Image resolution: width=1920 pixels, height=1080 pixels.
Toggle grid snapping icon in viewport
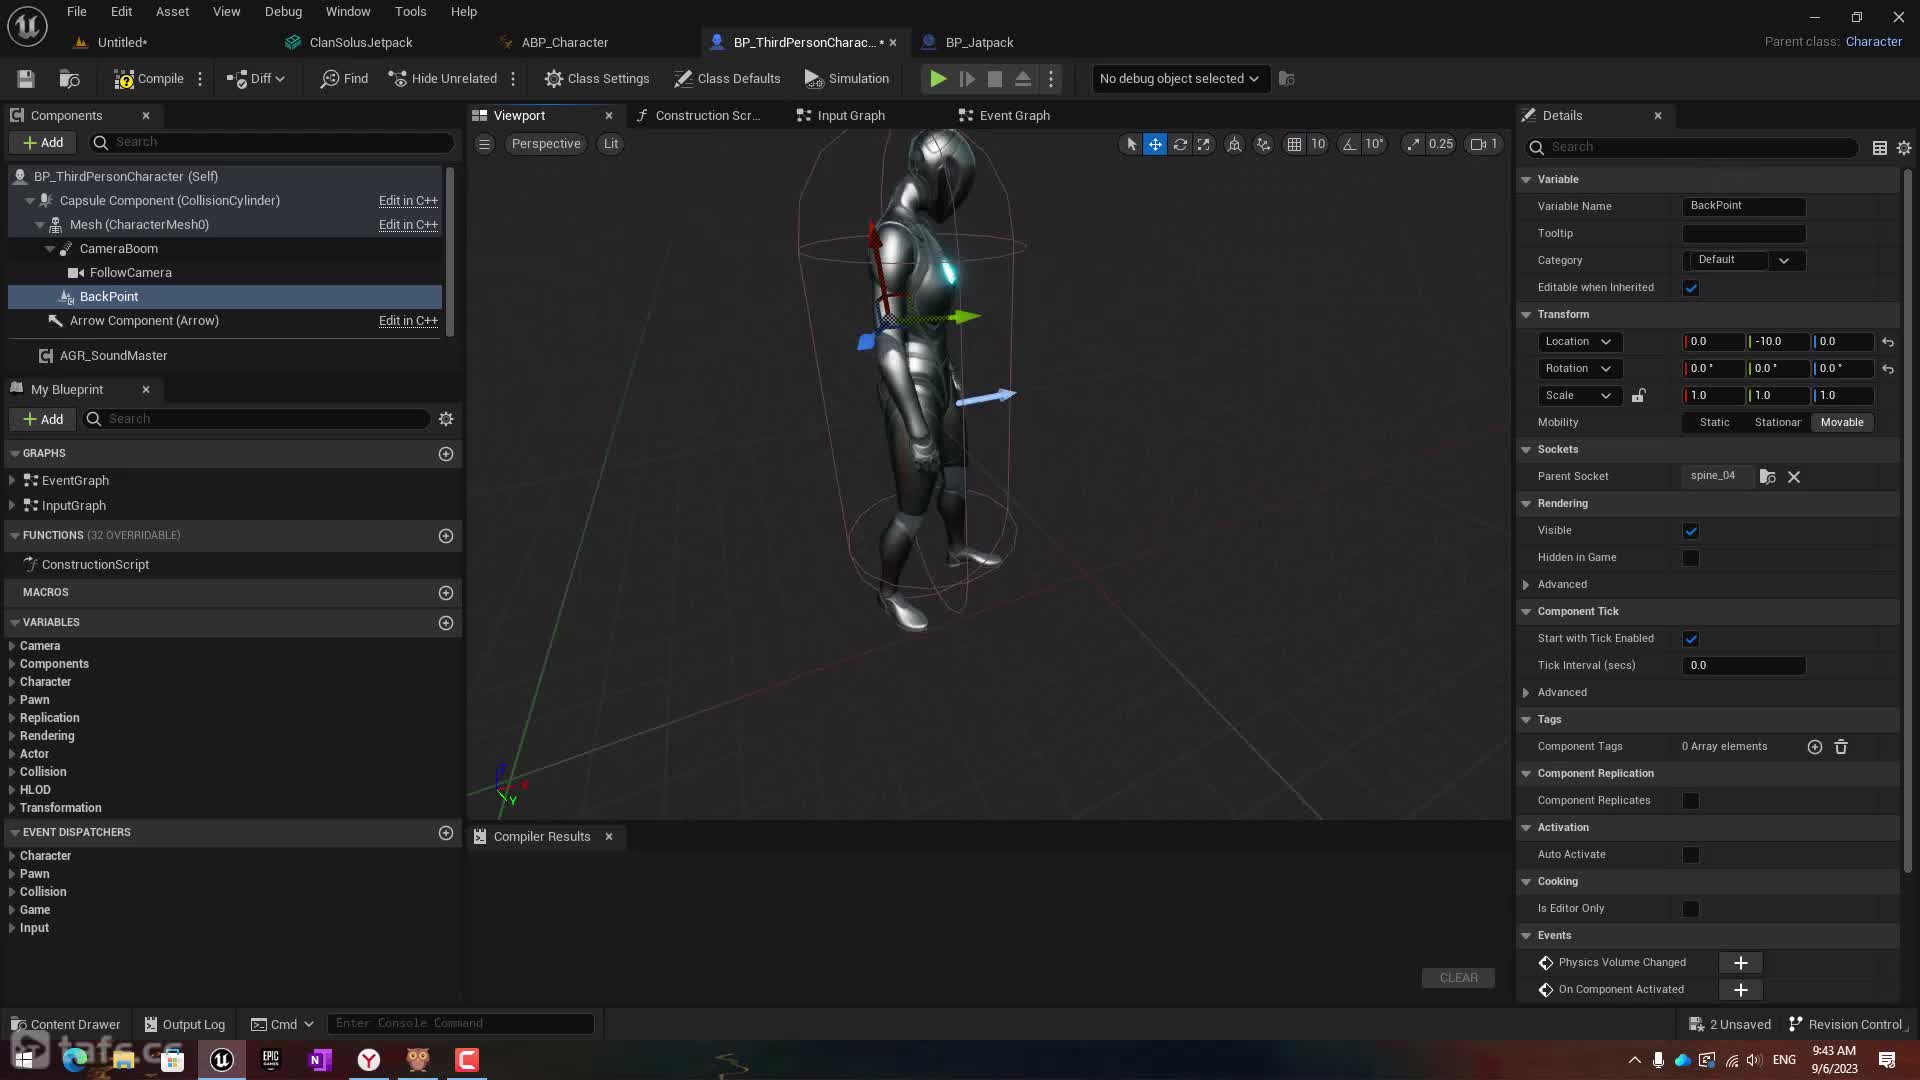1294,144
